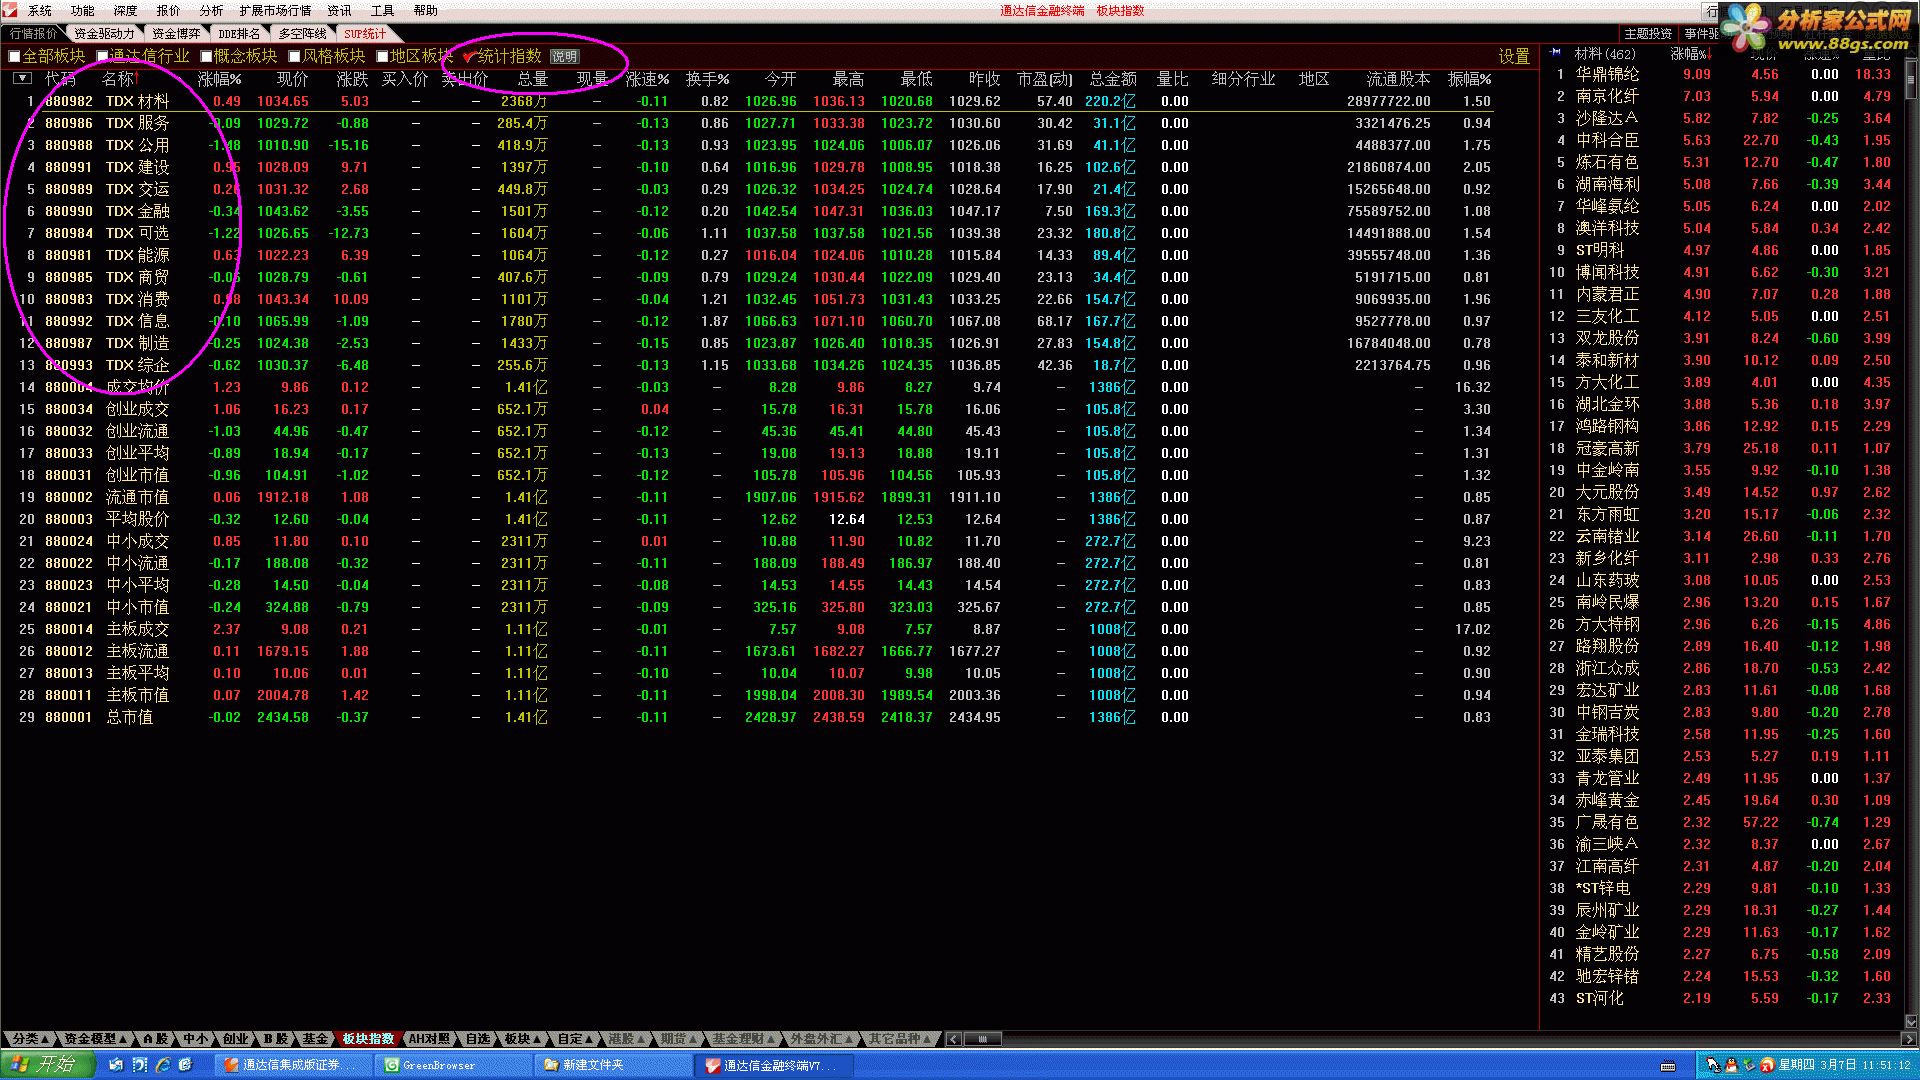Click the Show Desktop quick launch icon
The width and height of the screenshot is (1920, 1080).
tap(117, 1065)
